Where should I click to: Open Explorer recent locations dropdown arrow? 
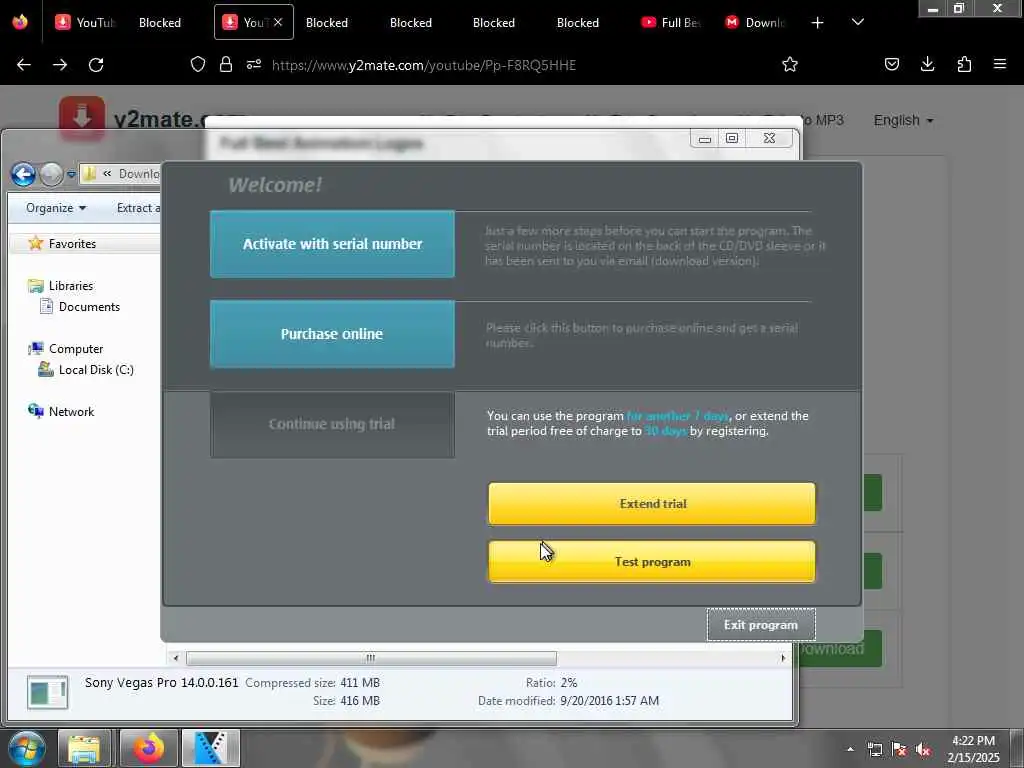[71, 174]
